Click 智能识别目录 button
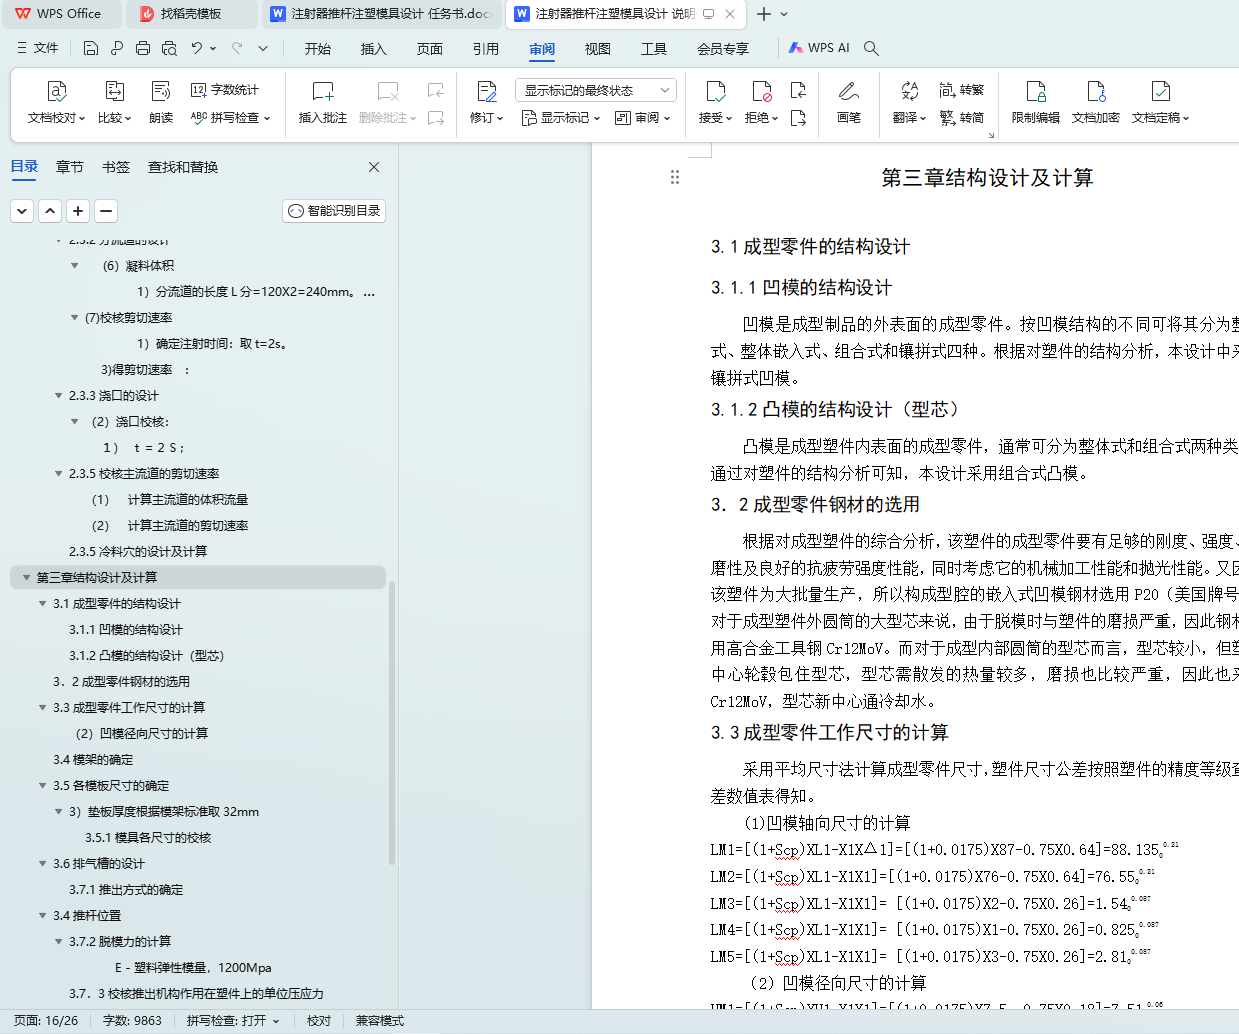This screenshot has width=1239, height=1034. [x=334, y=210]
